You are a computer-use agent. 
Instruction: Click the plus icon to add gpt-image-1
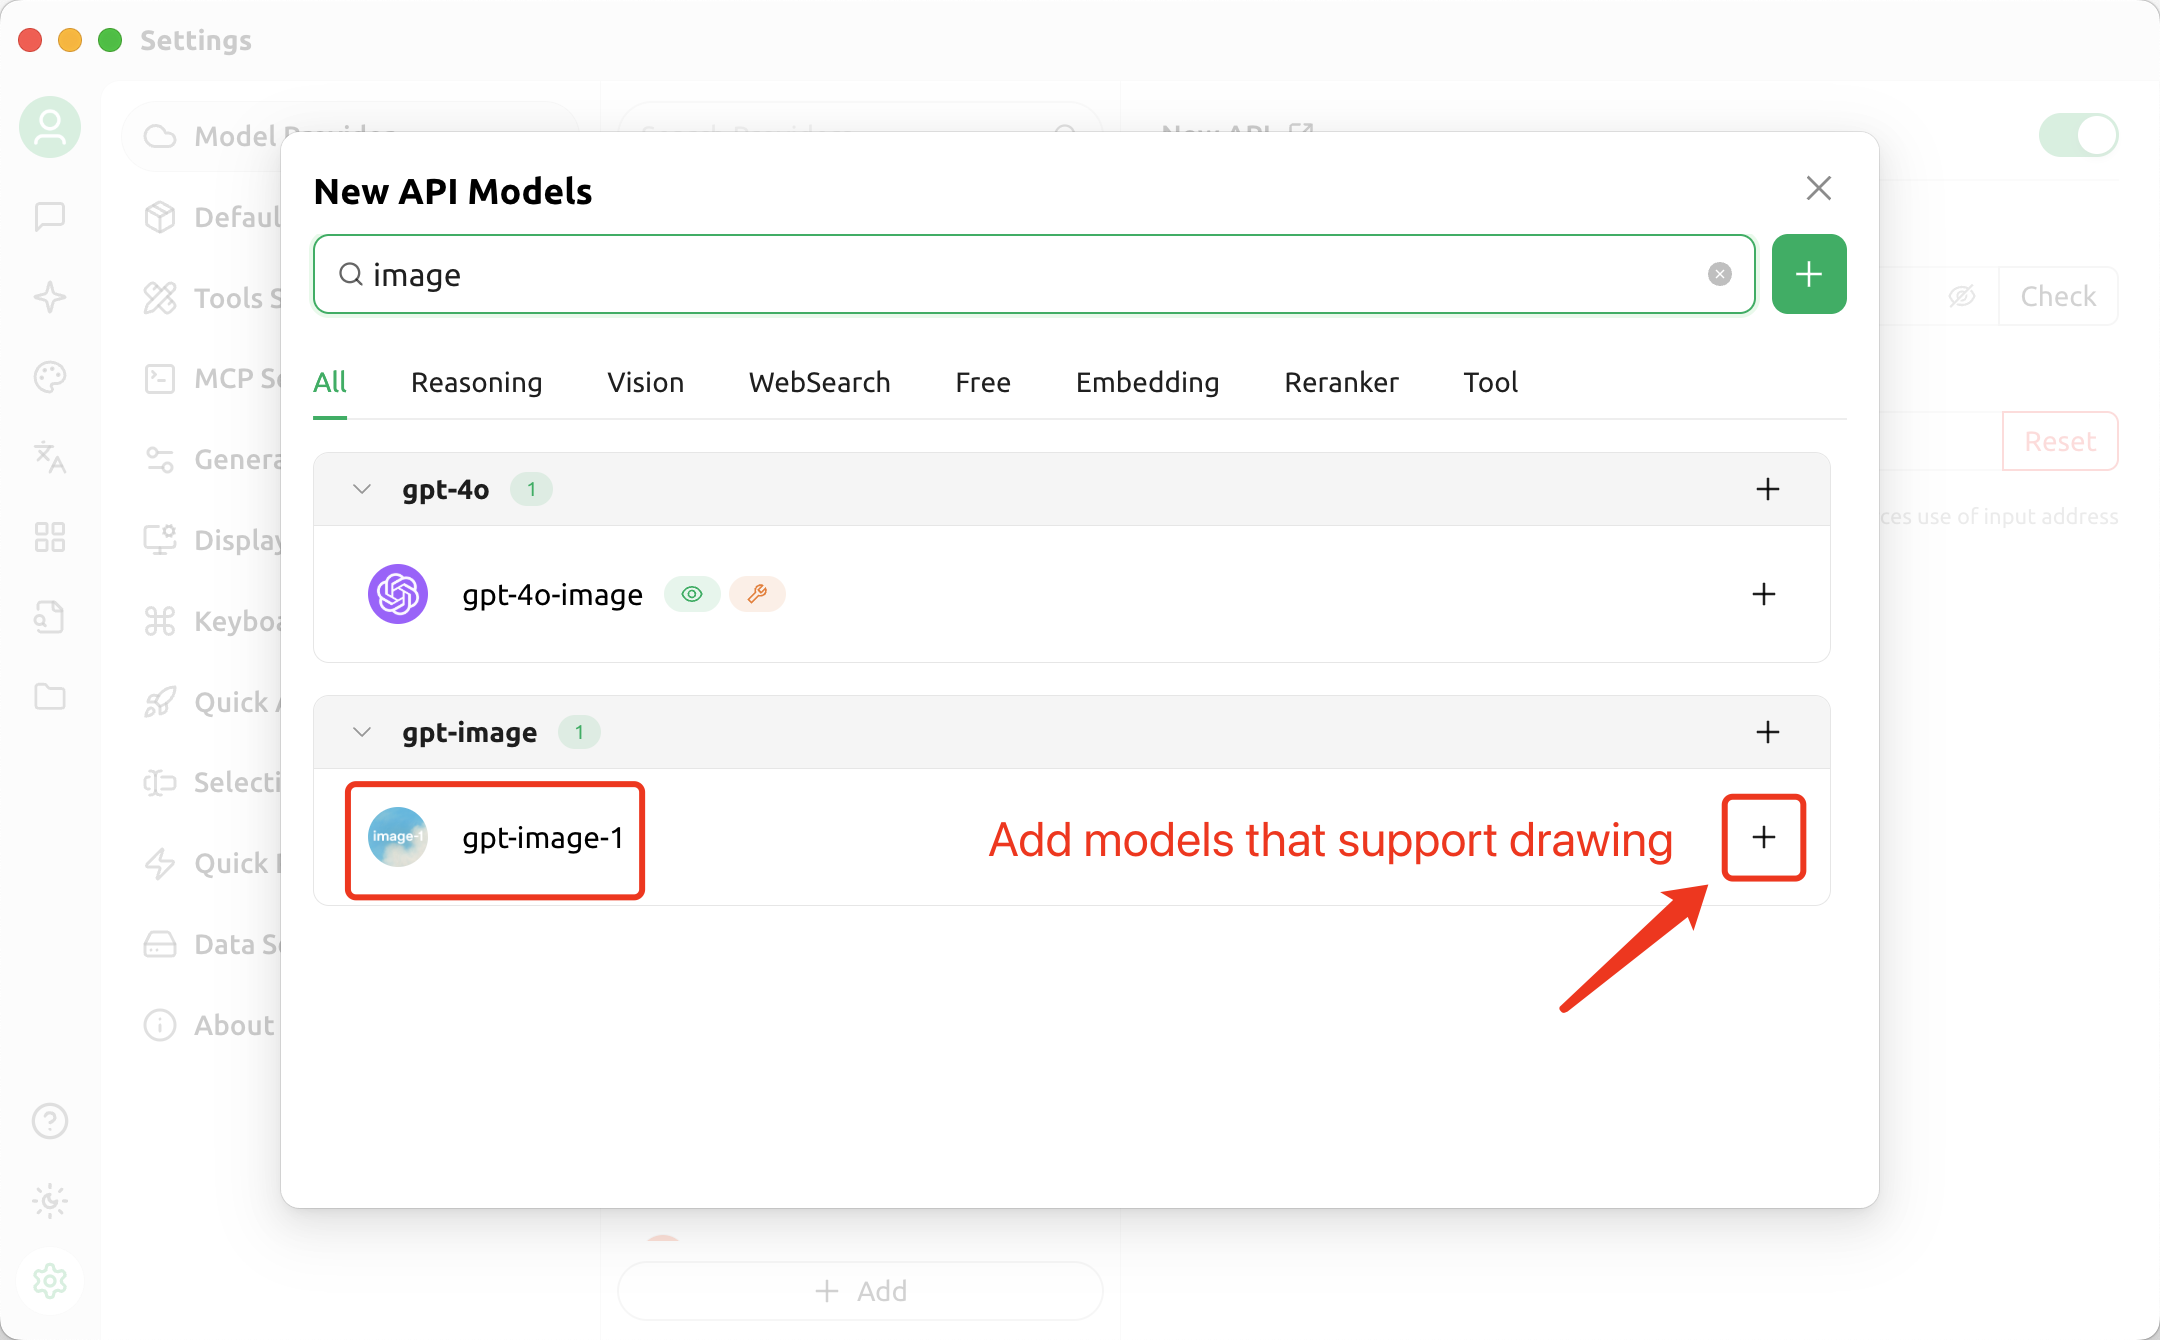coord(1763,837)
